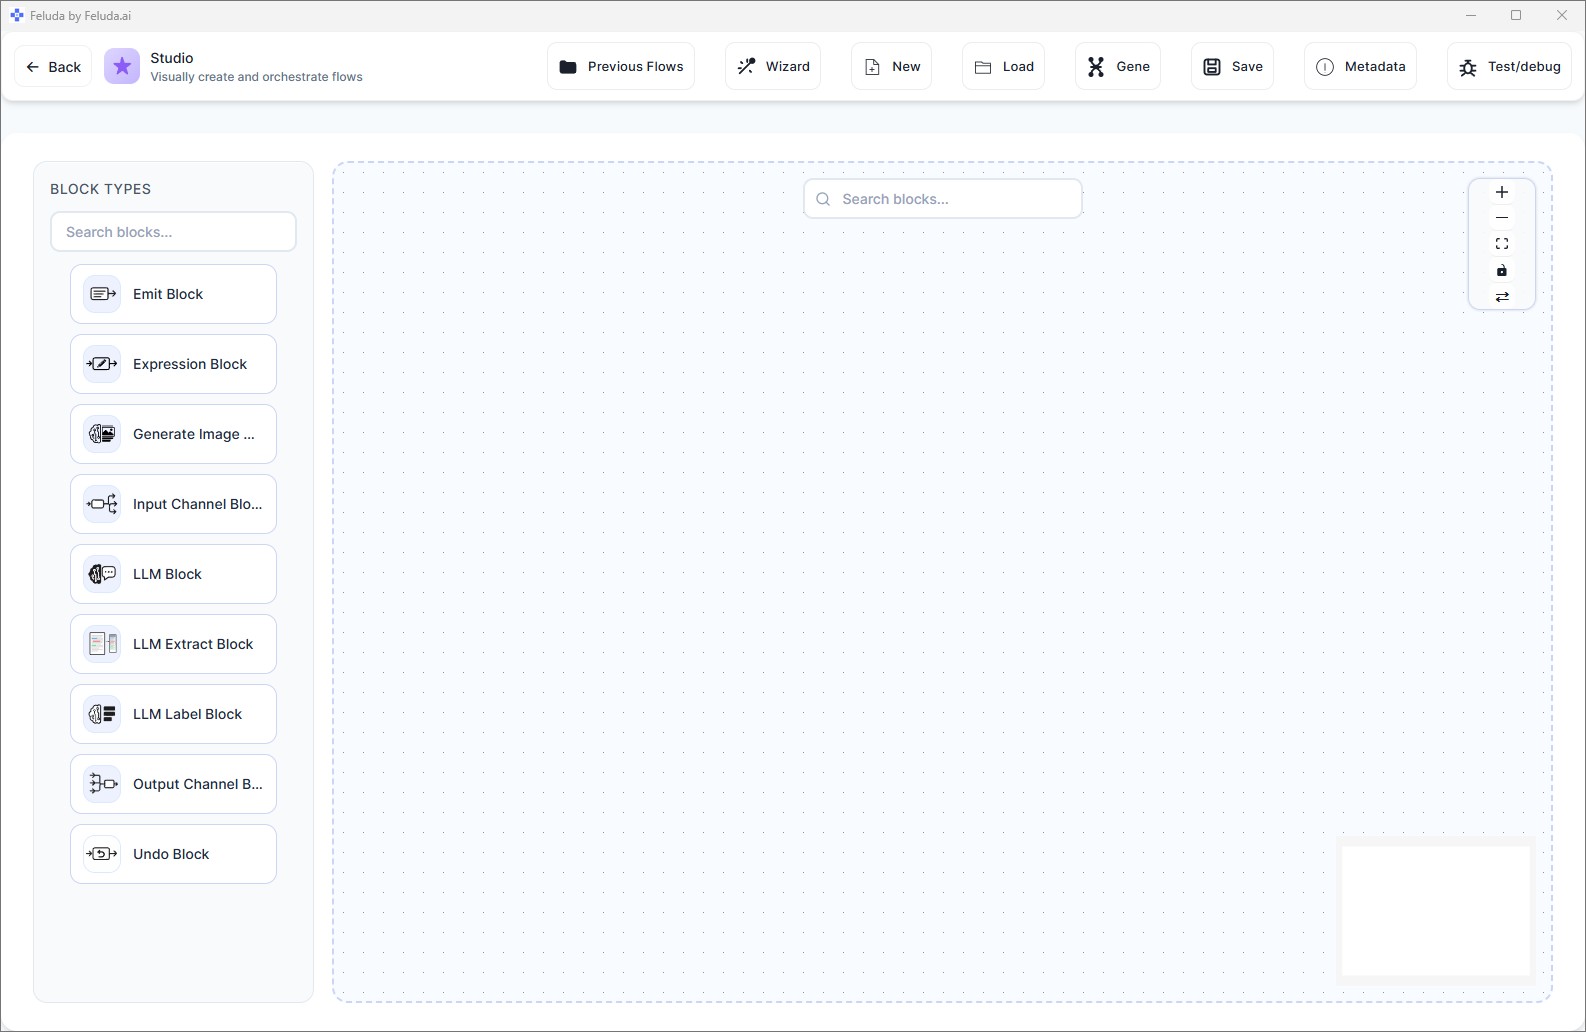Click the swap arrows layout icon
This screenshot has height=1032, width=1586.
click(1501, 297)
